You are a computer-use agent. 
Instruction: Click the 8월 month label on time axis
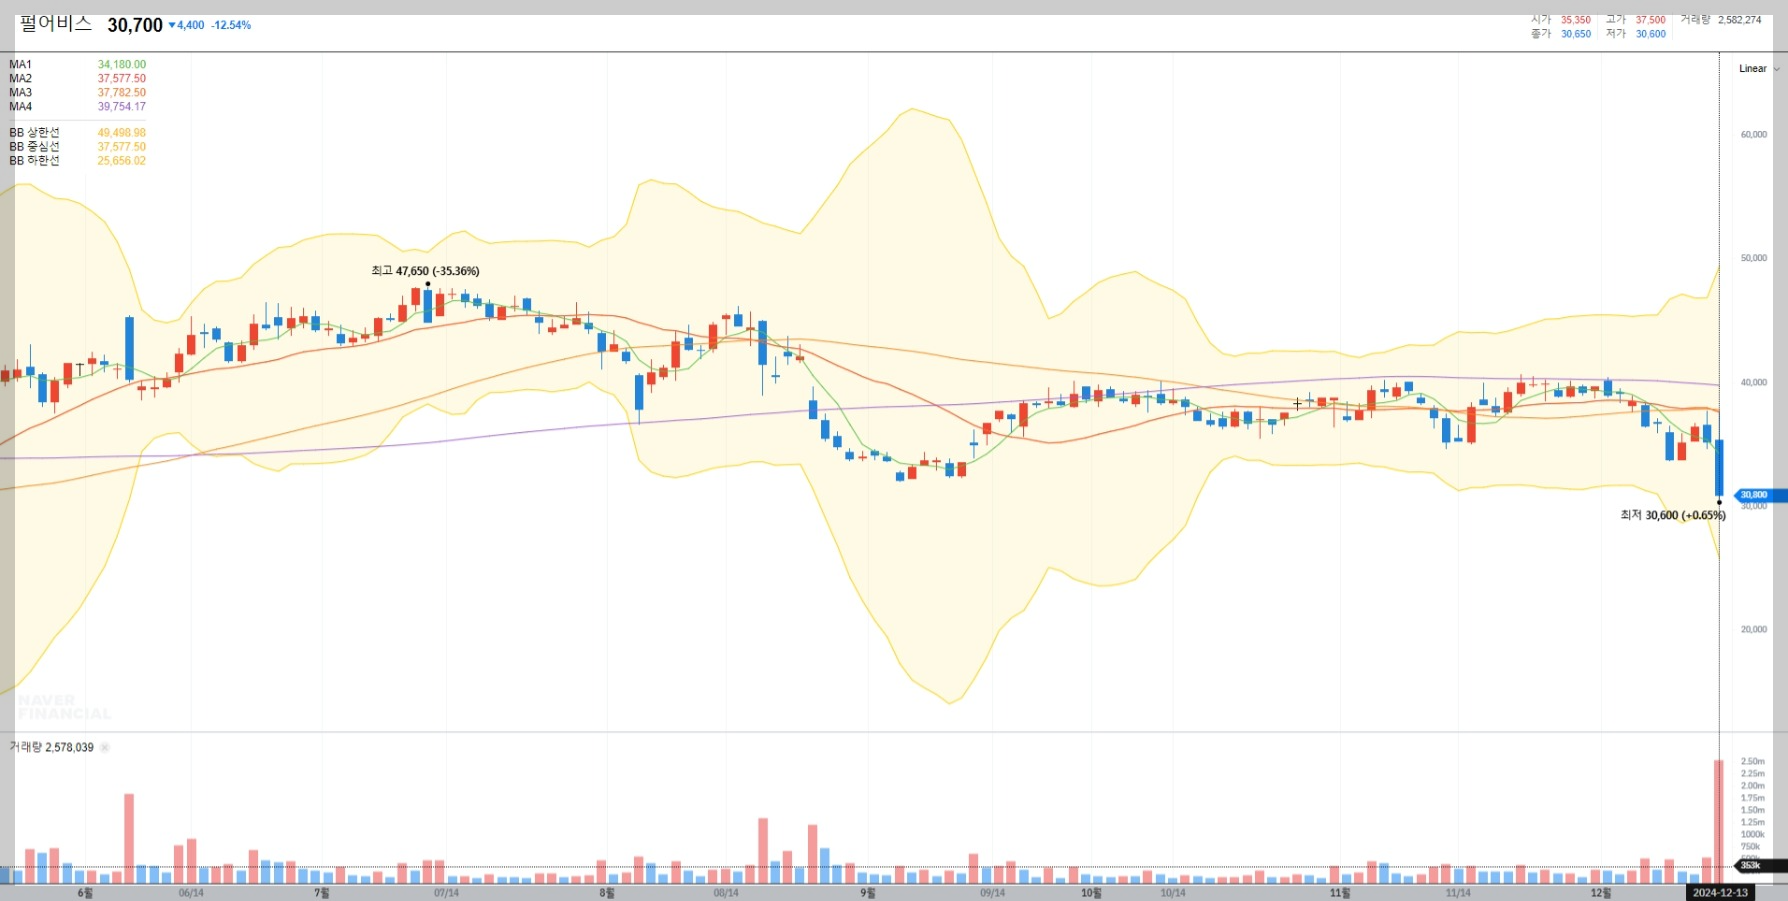coord(607,893)
